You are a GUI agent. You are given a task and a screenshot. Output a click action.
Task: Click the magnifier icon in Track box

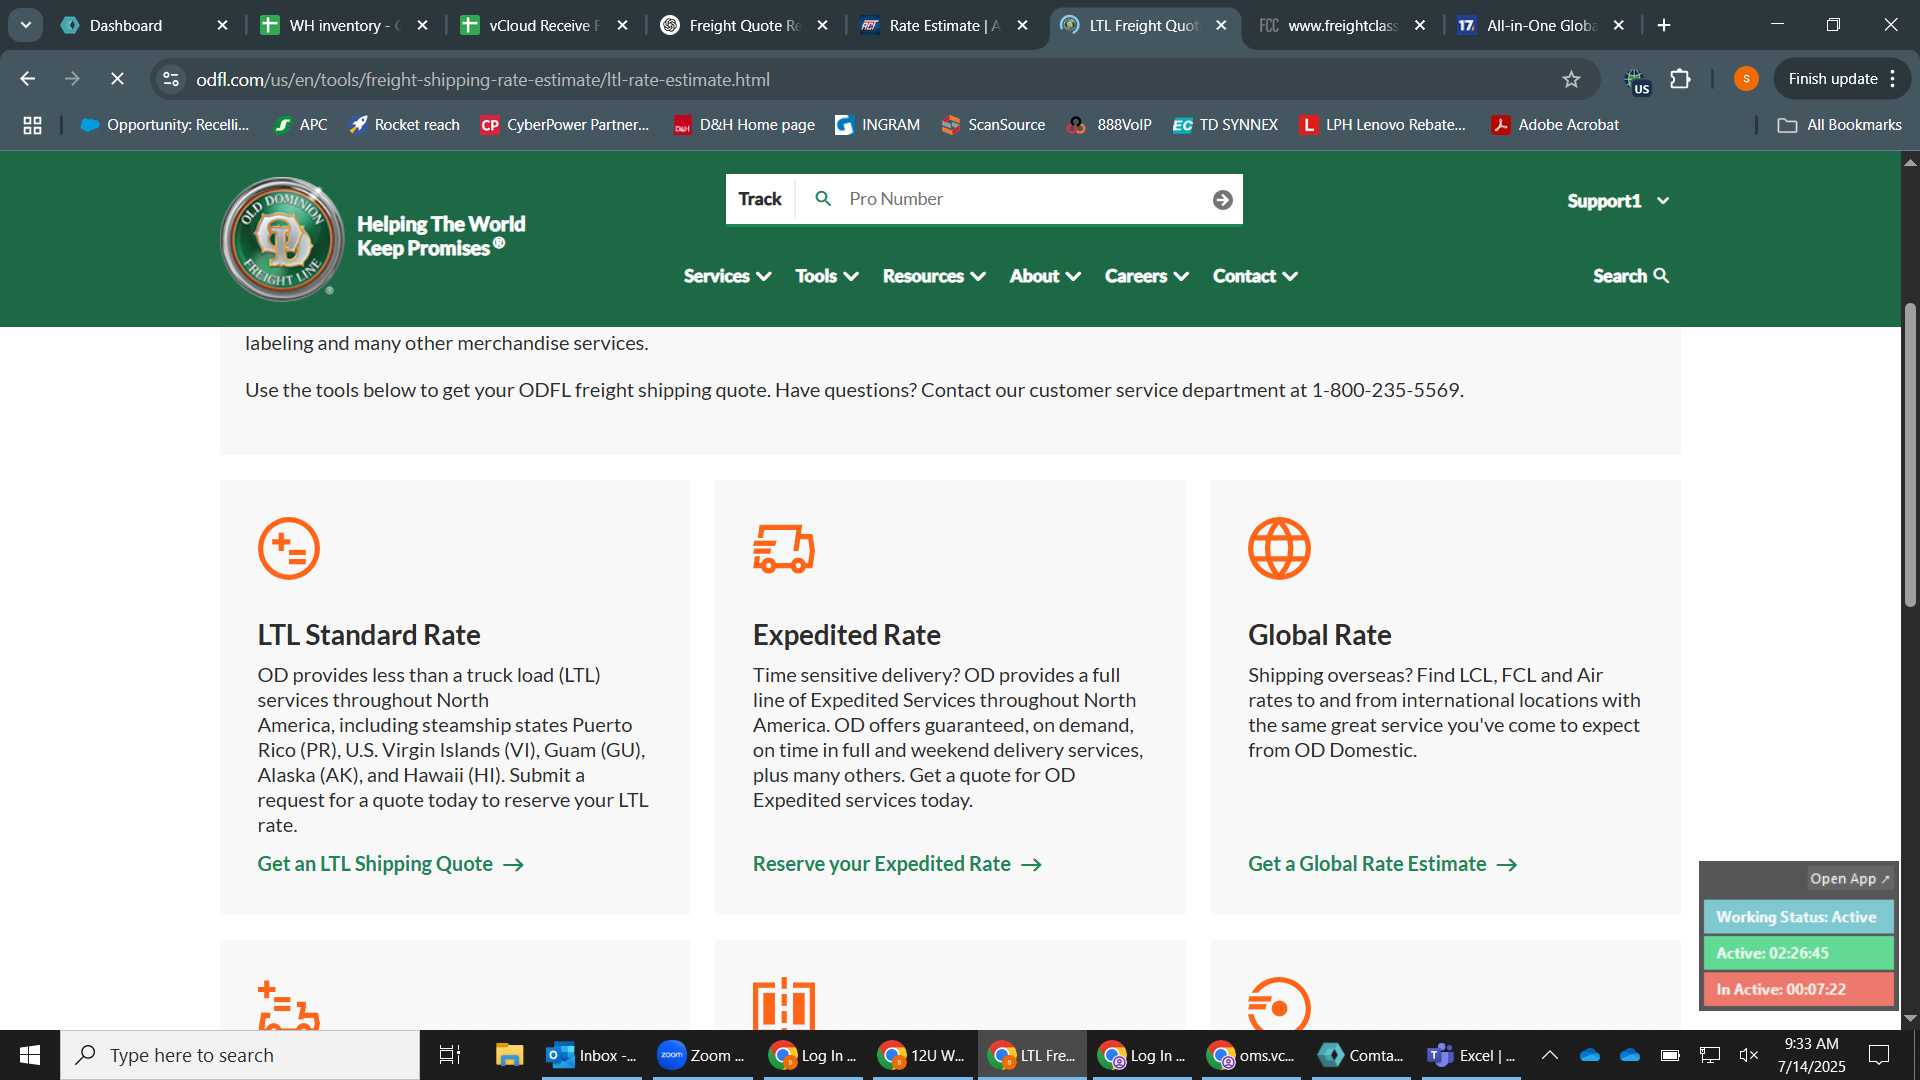[x=823, y=199]
